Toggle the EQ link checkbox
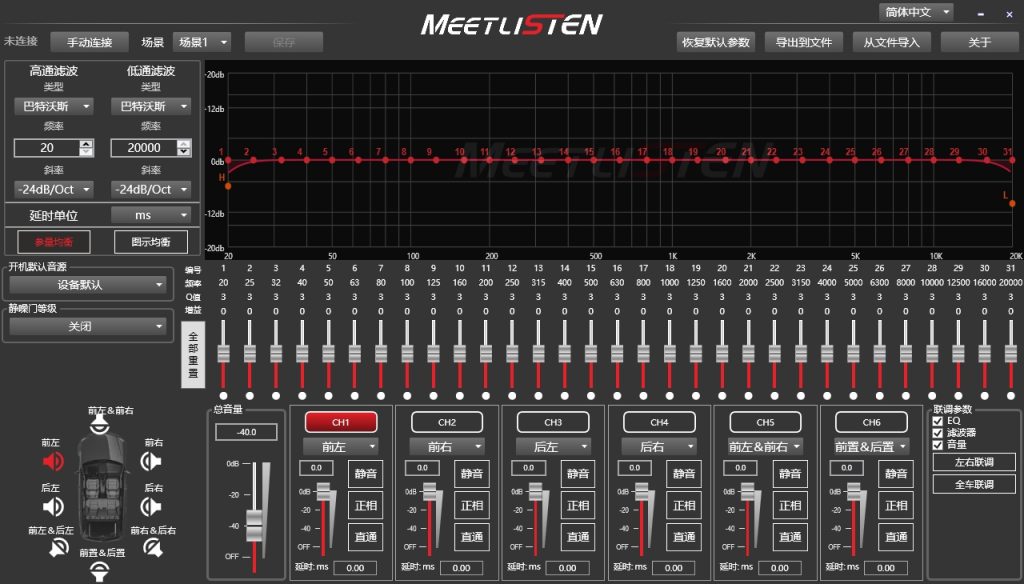 tap(938, 421)
